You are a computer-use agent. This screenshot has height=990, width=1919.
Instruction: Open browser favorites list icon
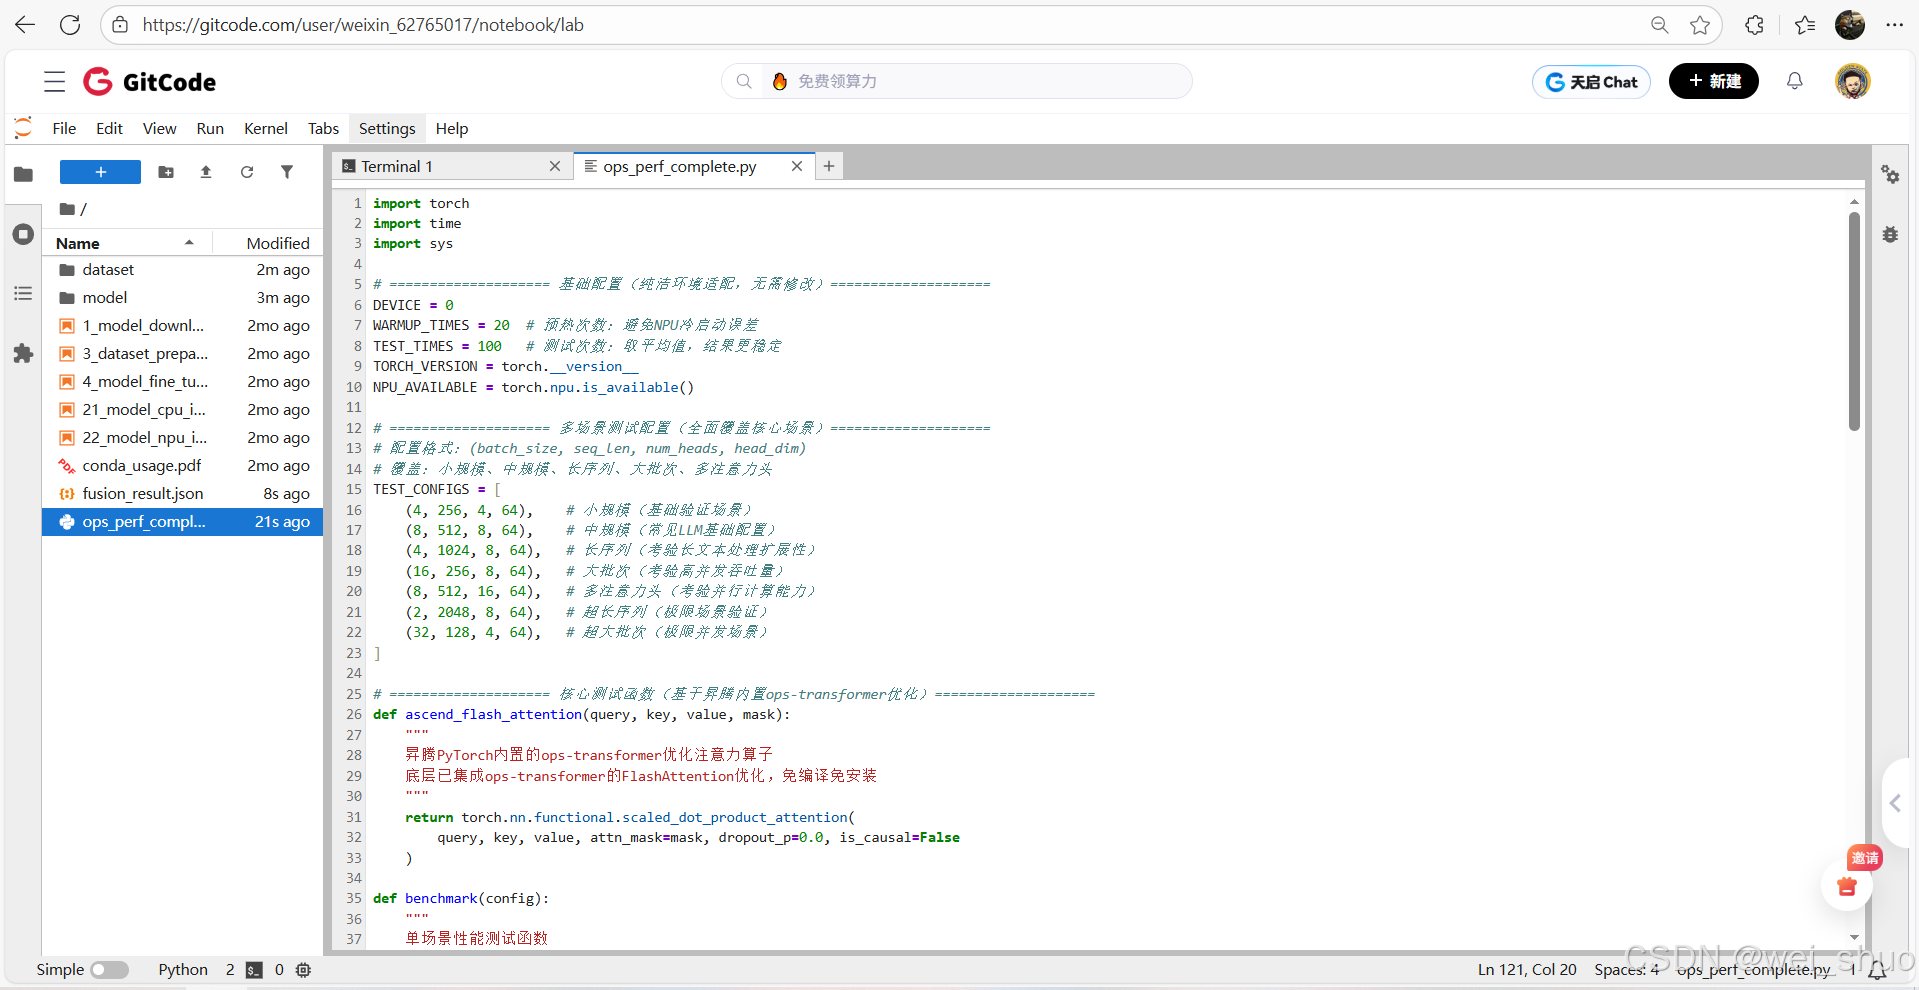pyautogui.click(x=1805, y=25)
